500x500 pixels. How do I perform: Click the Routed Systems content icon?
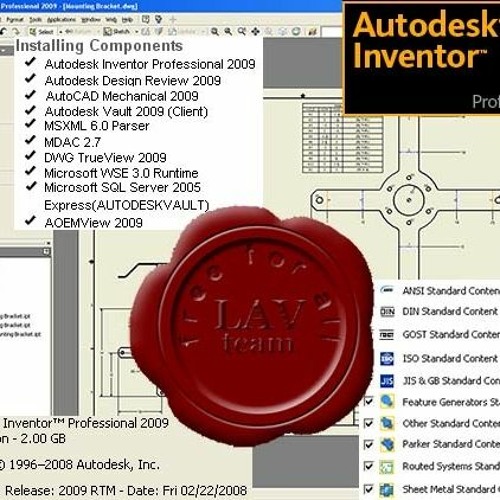[x=387, y=466]
